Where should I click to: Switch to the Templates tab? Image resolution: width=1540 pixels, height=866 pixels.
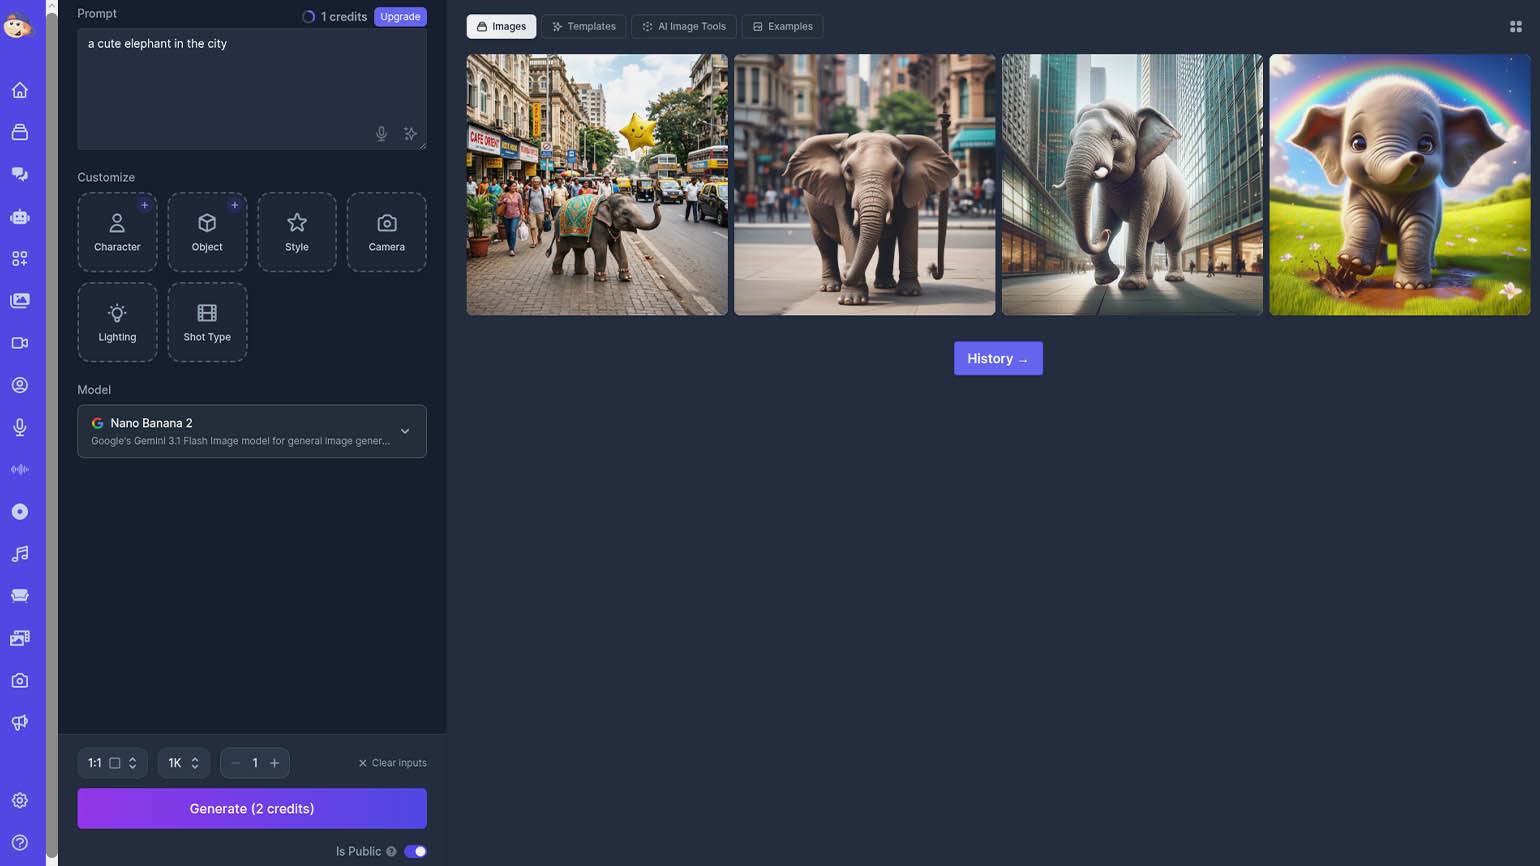[x=584, y=27]
